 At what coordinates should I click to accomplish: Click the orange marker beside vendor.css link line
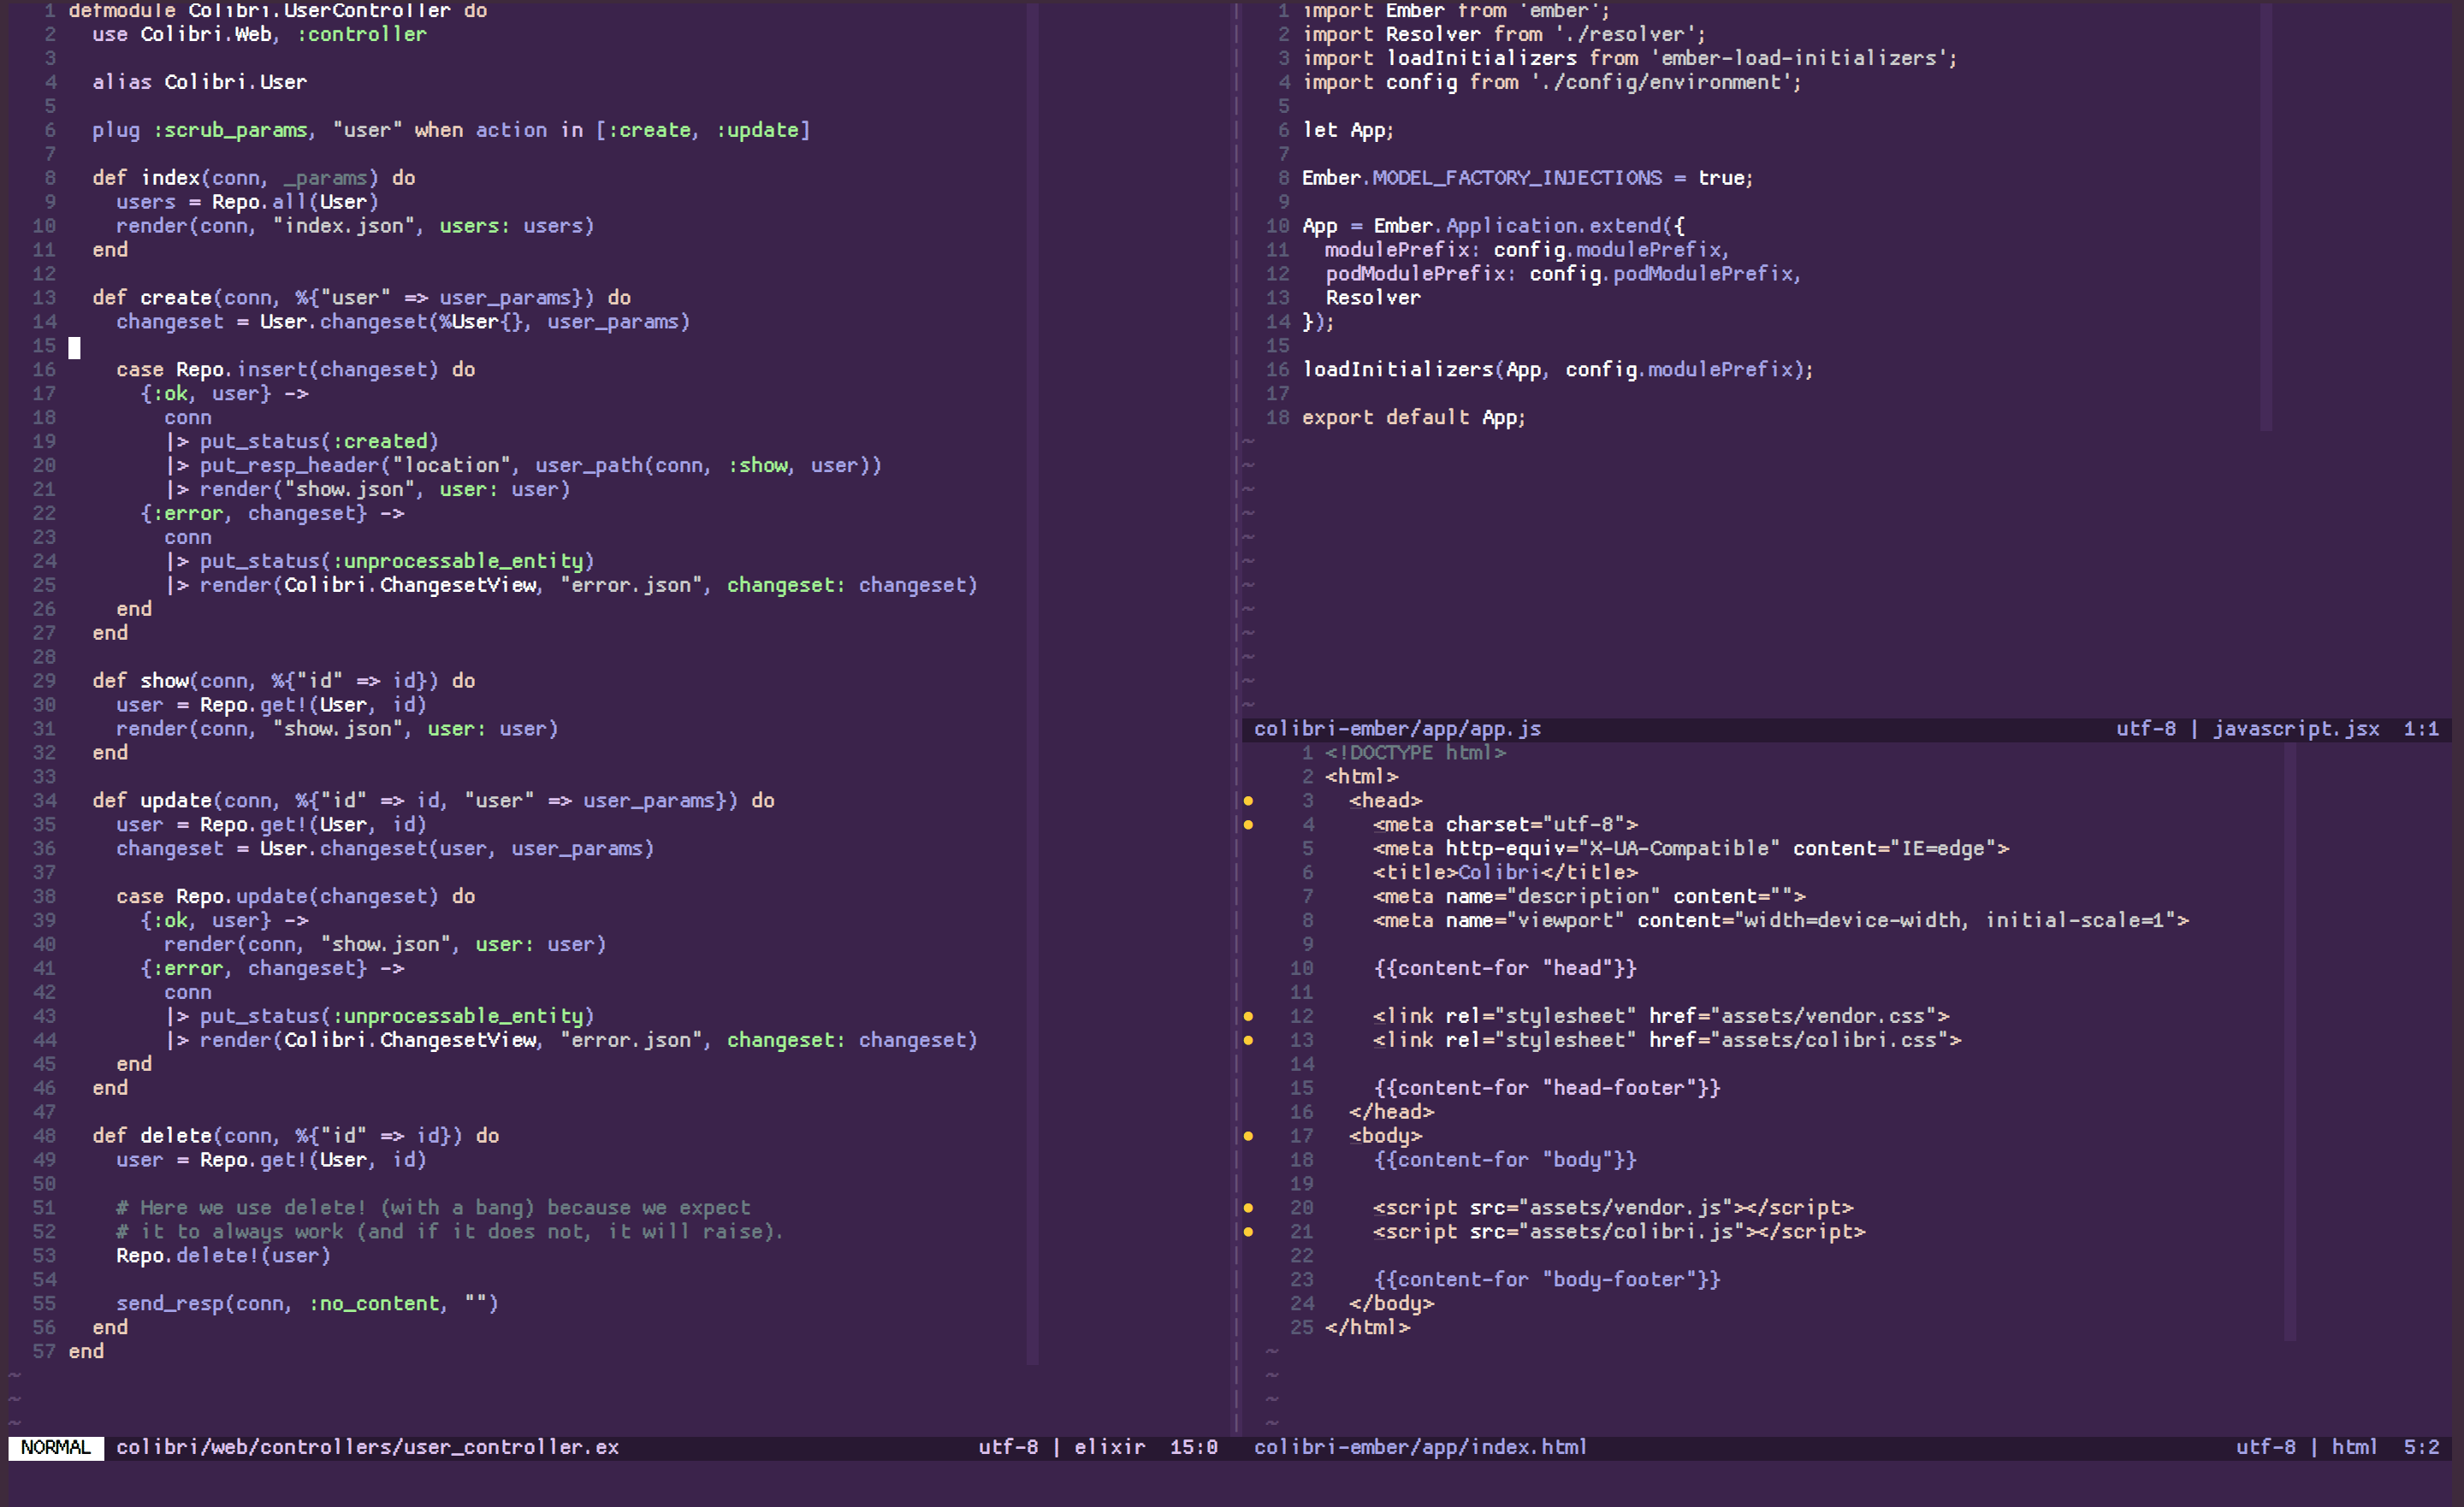(1248, 1016)
